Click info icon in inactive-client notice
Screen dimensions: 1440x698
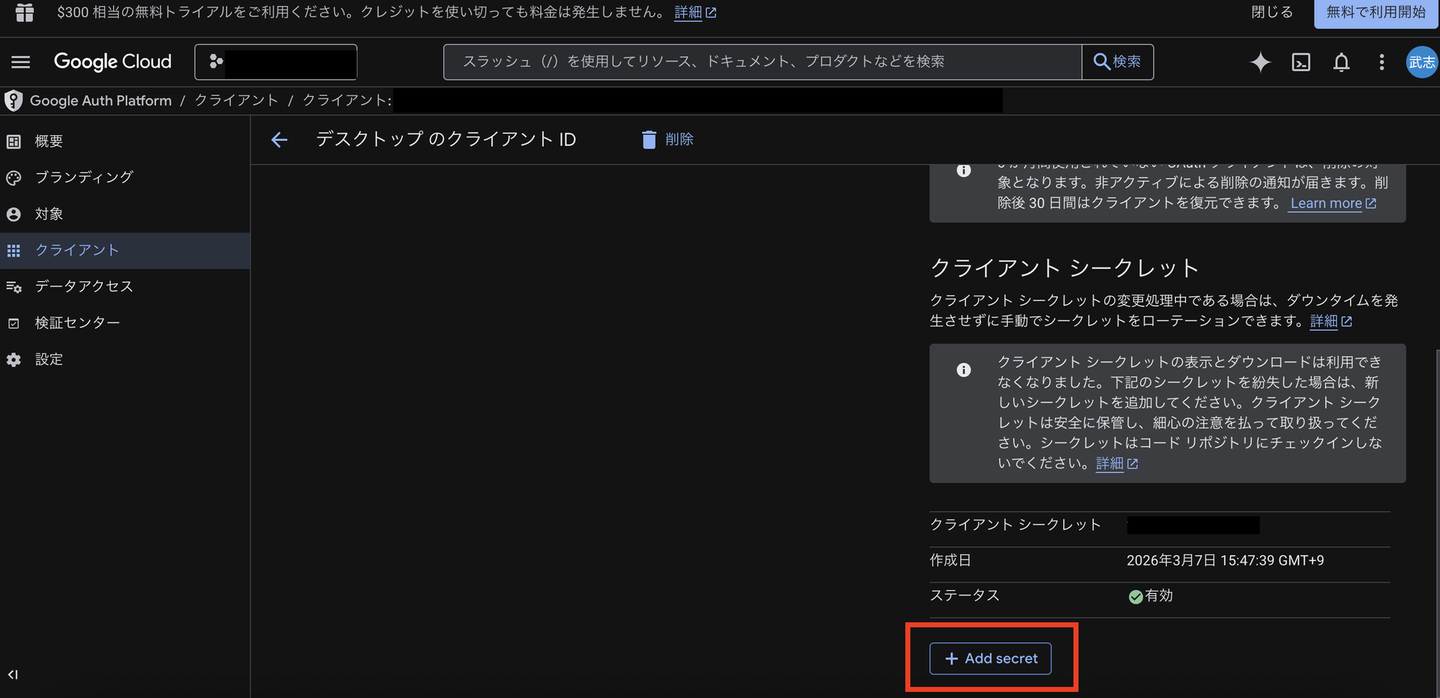point(964,170)
